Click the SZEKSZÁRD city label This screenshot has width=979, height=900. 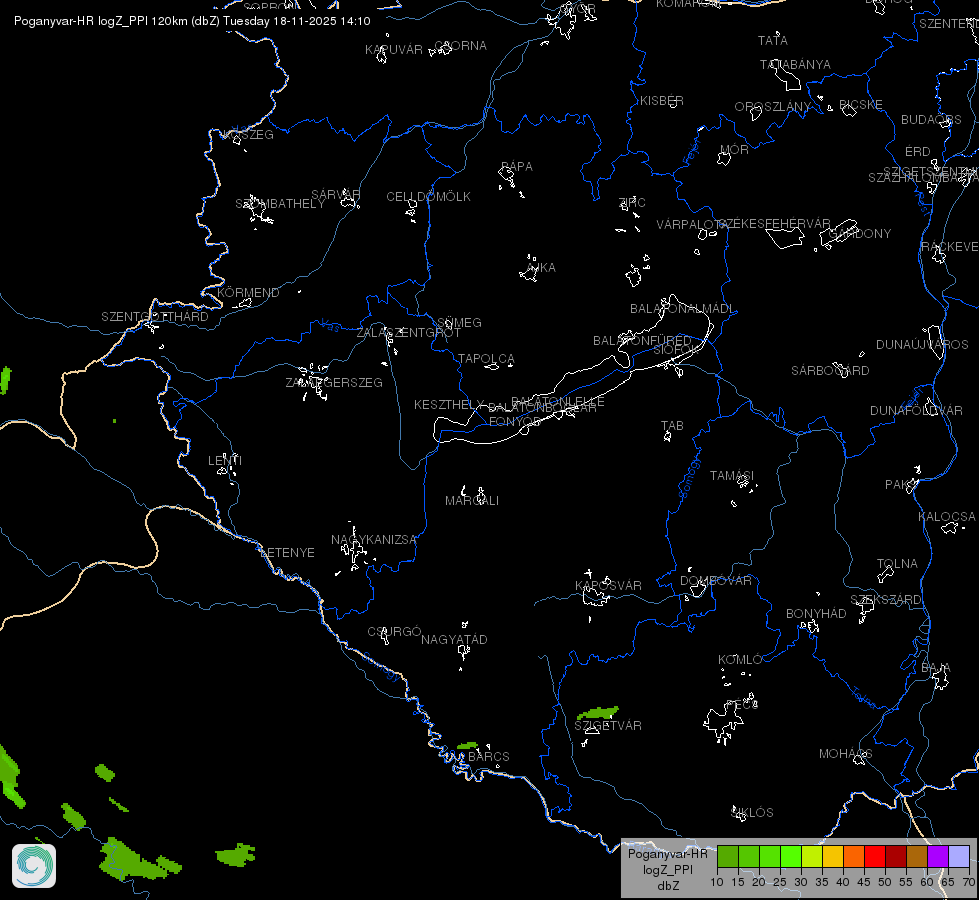pyautogui.click(x=885, y=600)
